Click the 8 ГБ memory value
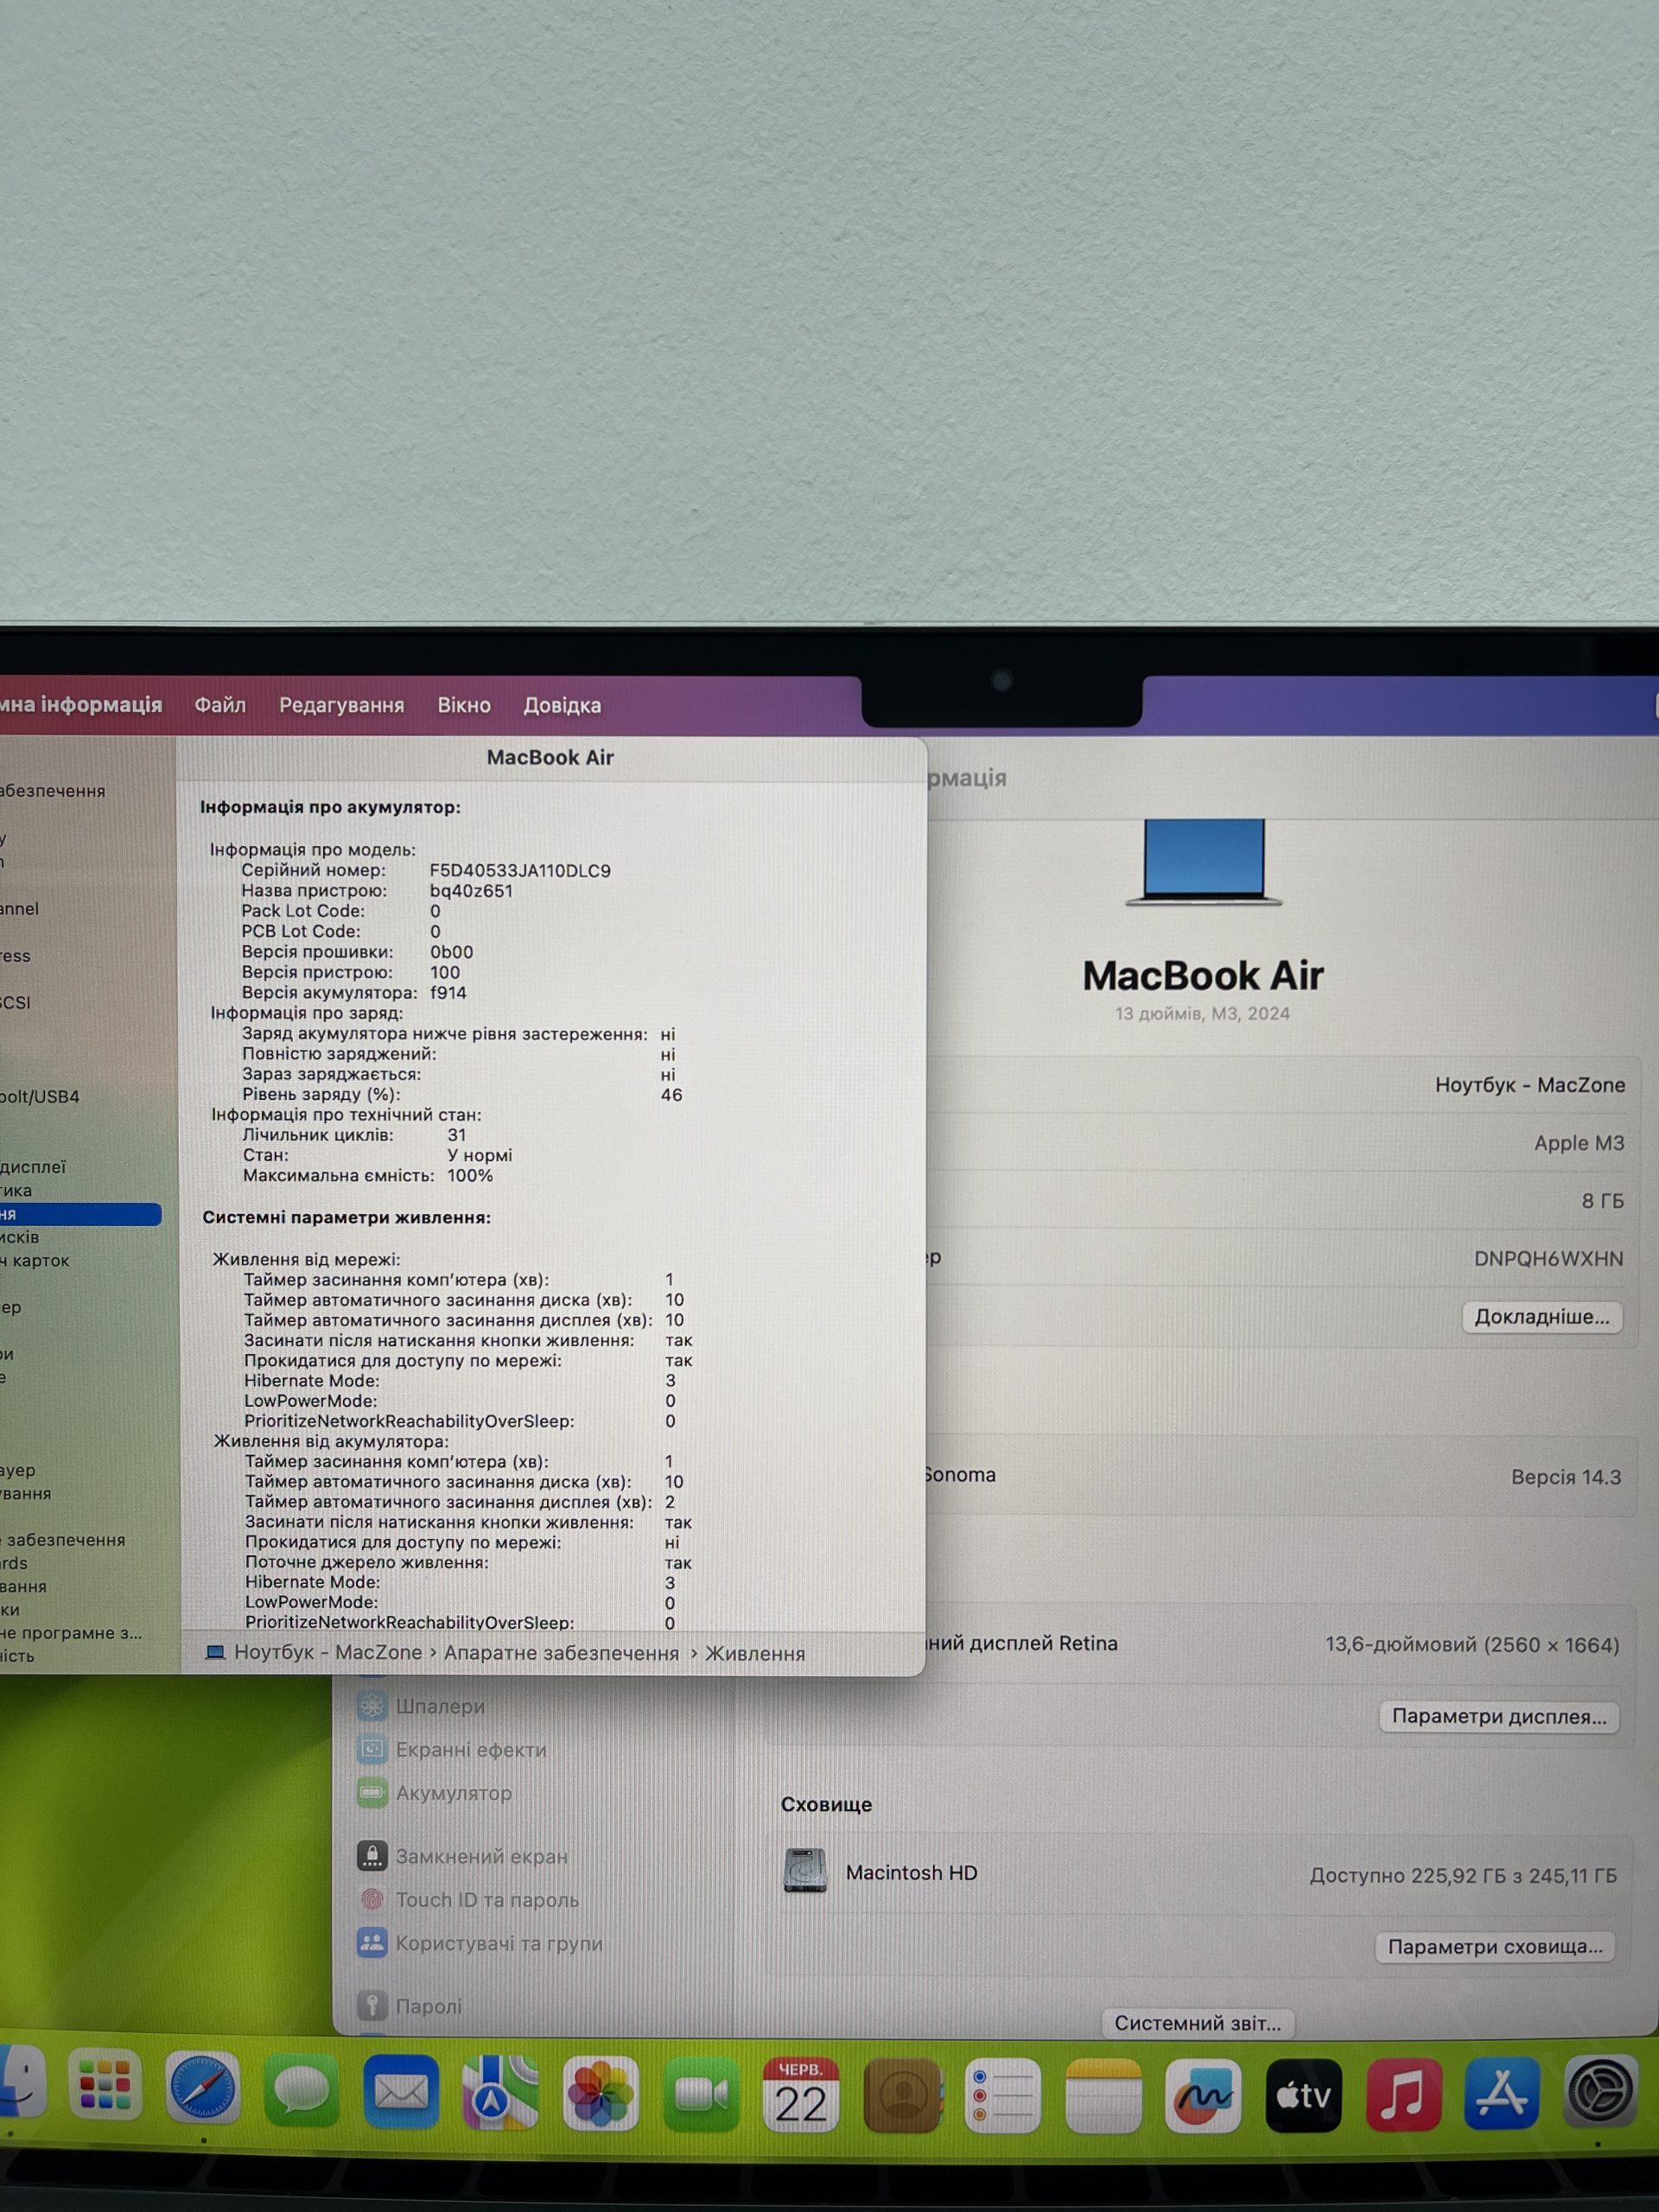The height and width of the screenshot is (2212, 1659). 1602,1200
